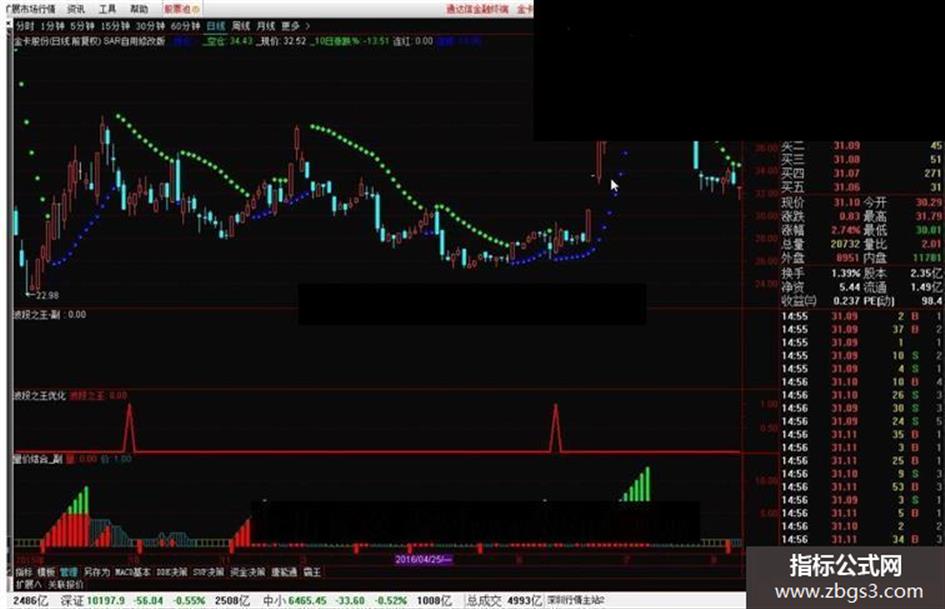945x609 pixels.
Task: Click the 收益 value 0.237
Action: (847, 300)
